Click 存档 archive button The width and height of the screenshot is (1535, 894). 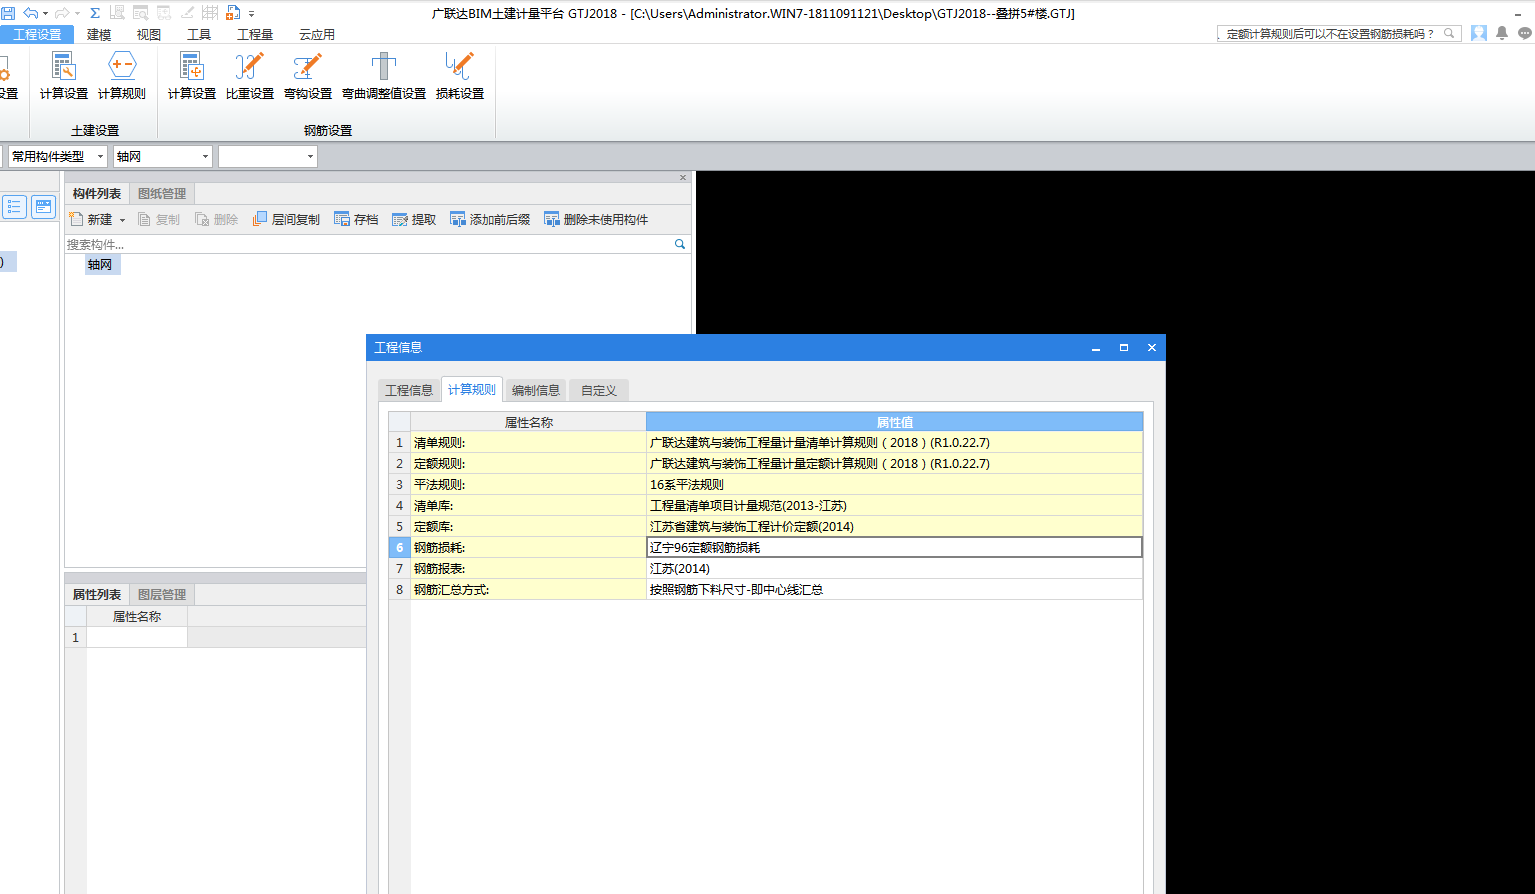[x=356, y=219]
